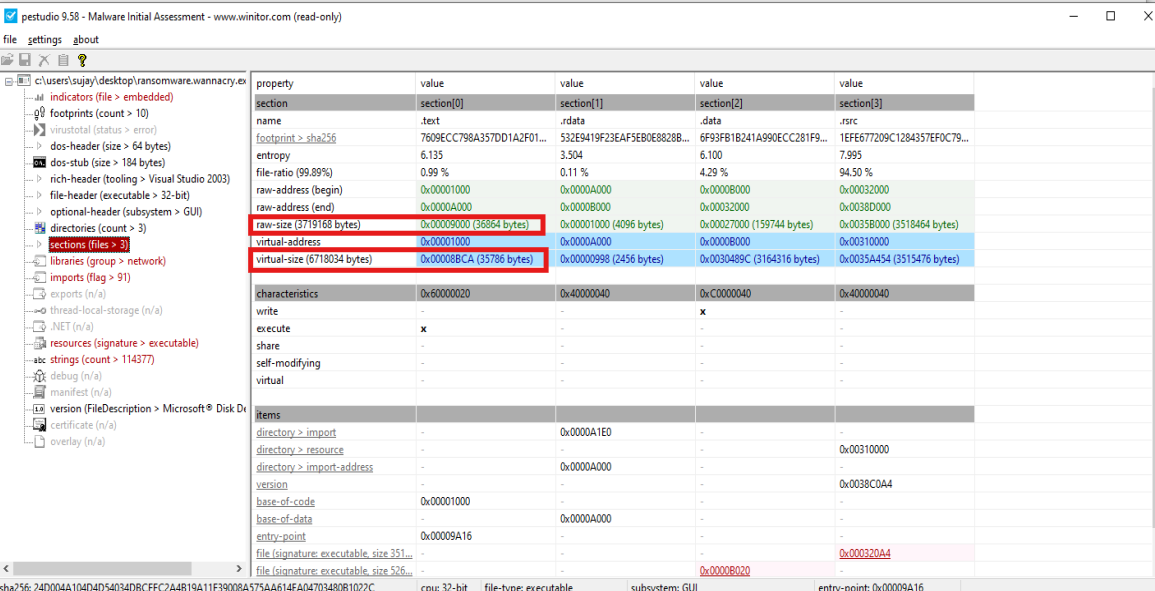Expand the sections tree node arrow
This screenshot has height=591, width=1155.
pyautogui.click(x=40, y=244)
